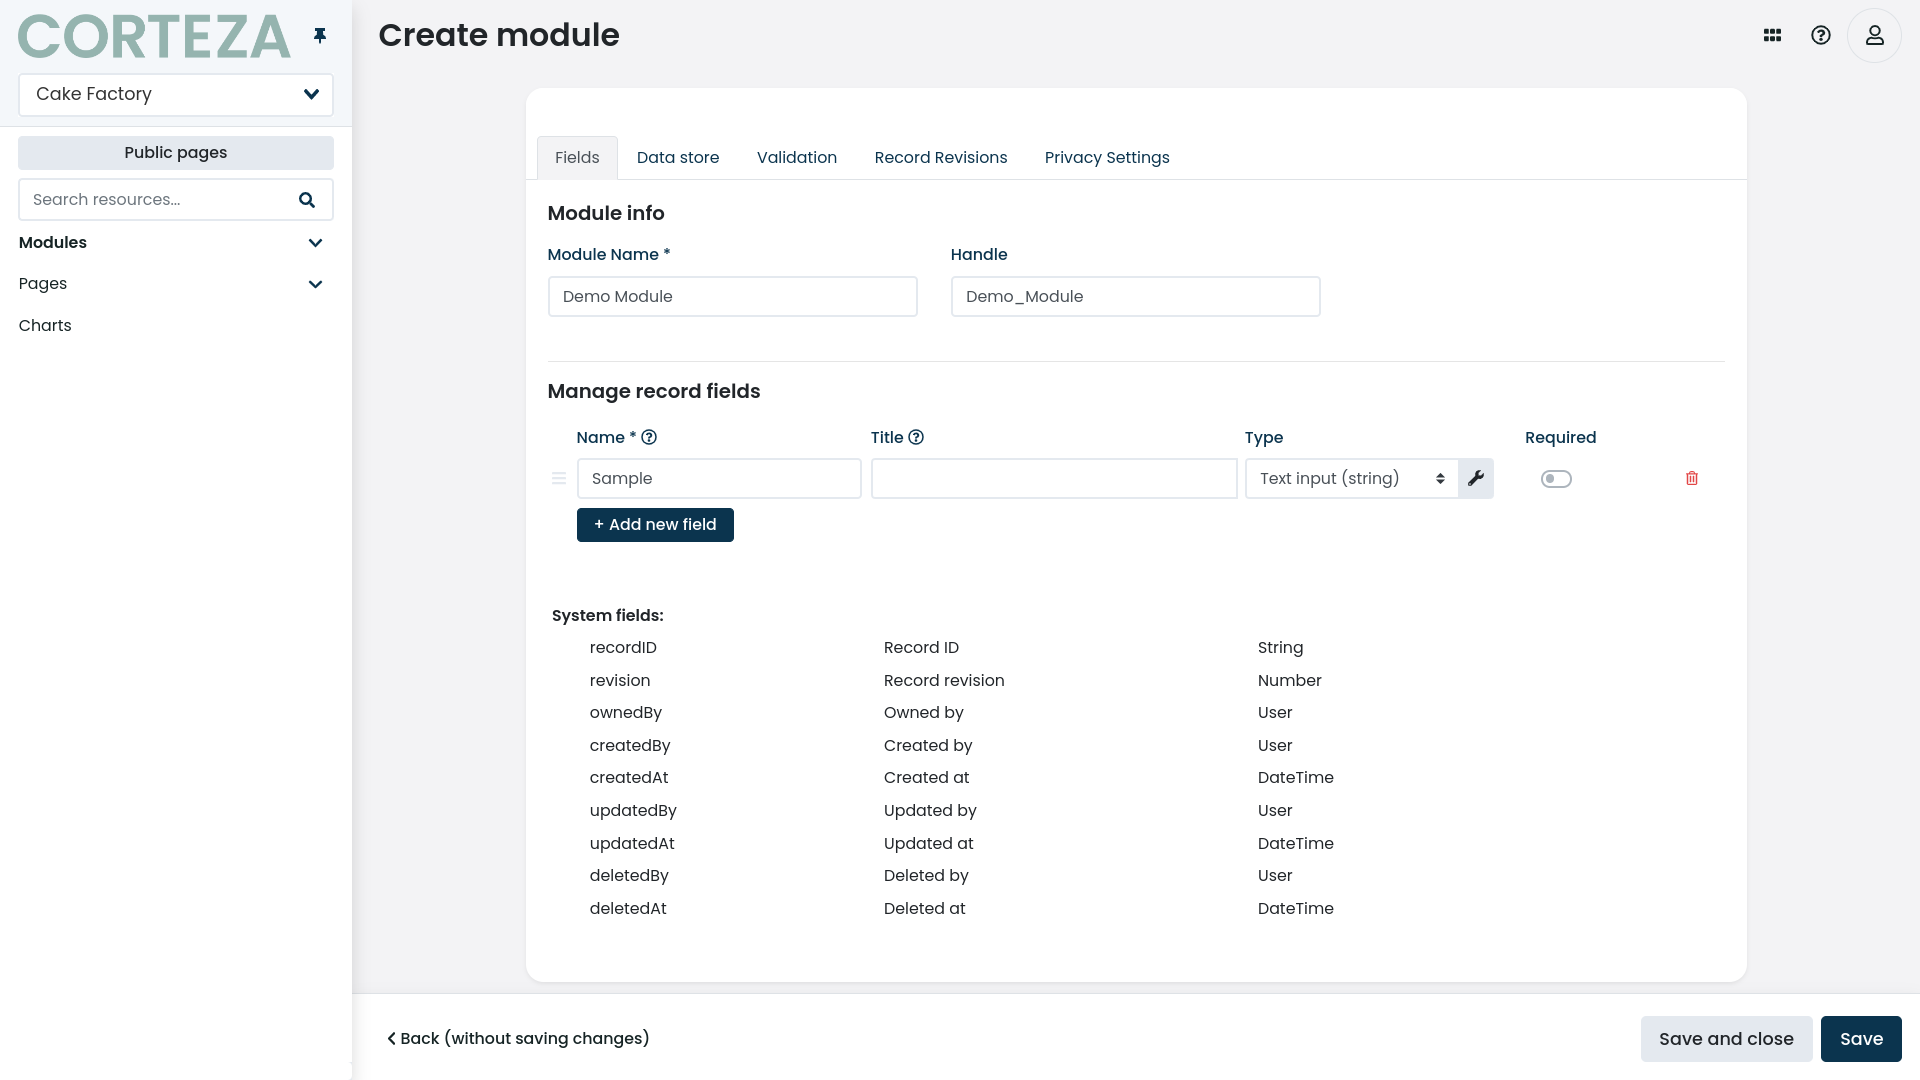The image size is (1920, 1080).
Task: Expand the Pages section chevron
Action: coord(315,284)
